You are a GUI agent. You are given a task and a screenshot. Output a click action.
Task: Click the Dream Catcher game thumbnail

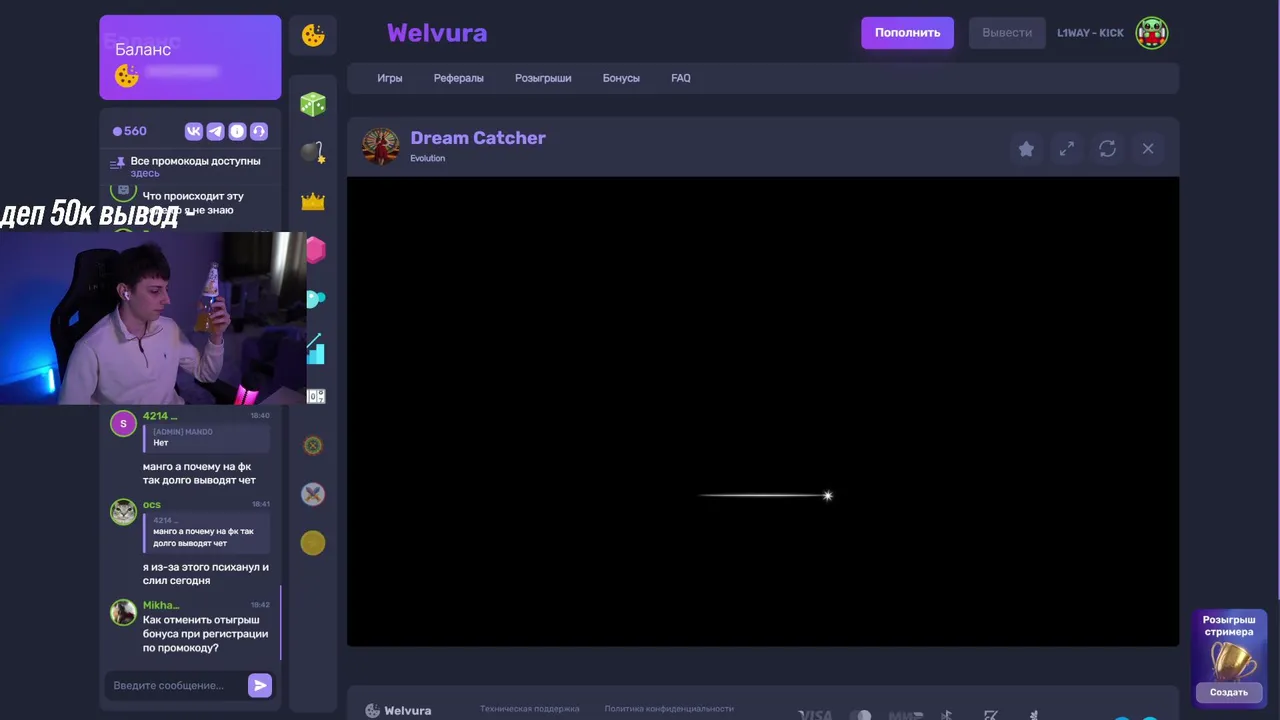coord(381,146)
